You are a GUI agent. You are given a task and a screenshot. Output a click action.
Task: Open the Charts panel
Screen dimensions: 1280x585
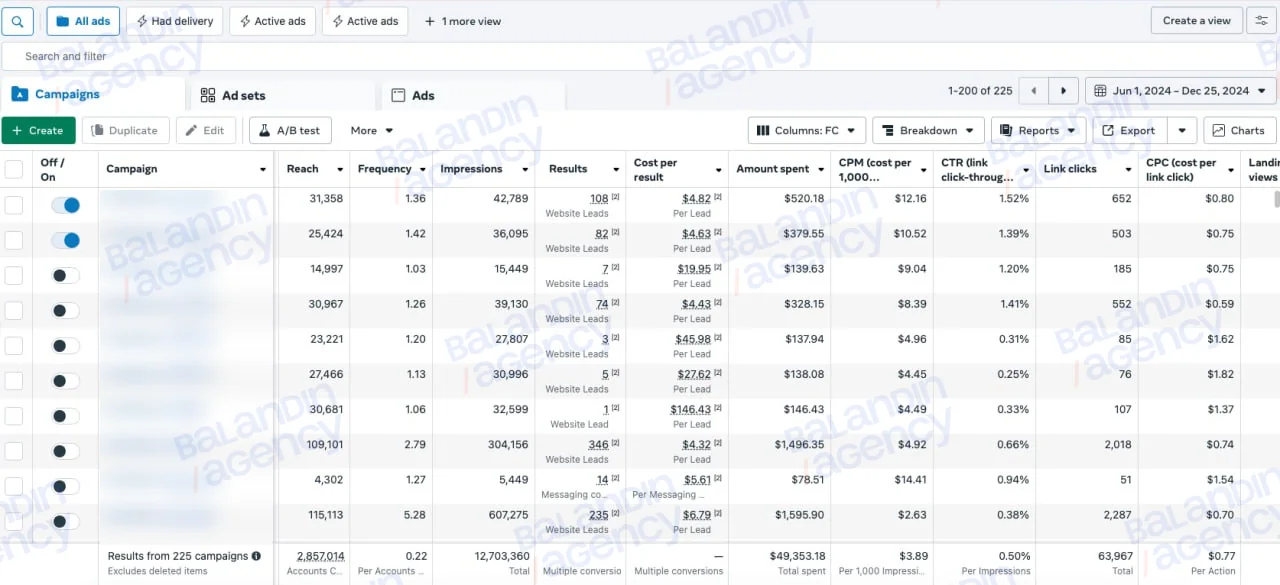pyautogui.click(x=1240, y=131)
